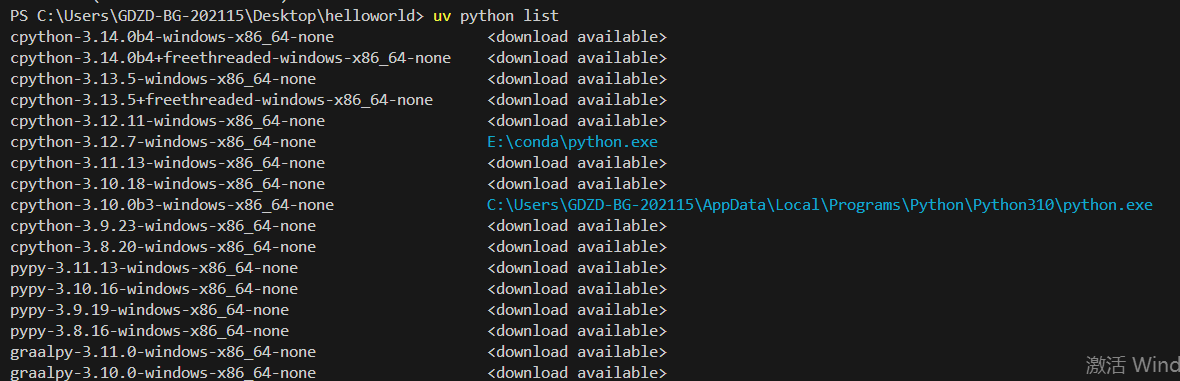The image size is (1180, 381).
Task: Select text "cpython-3.12.11-windows-x86_64-none"
Action: (168, 121)
